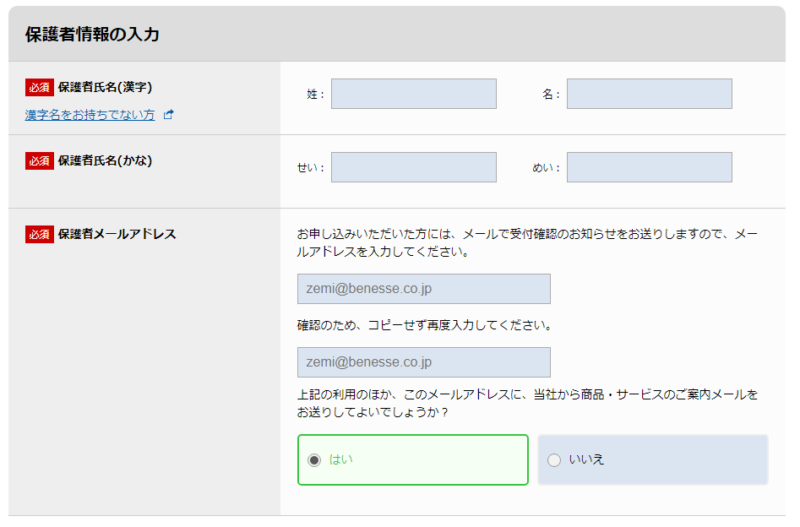
Task: Click the 保護者メールアドレス field label
Action: pos(117,234)
